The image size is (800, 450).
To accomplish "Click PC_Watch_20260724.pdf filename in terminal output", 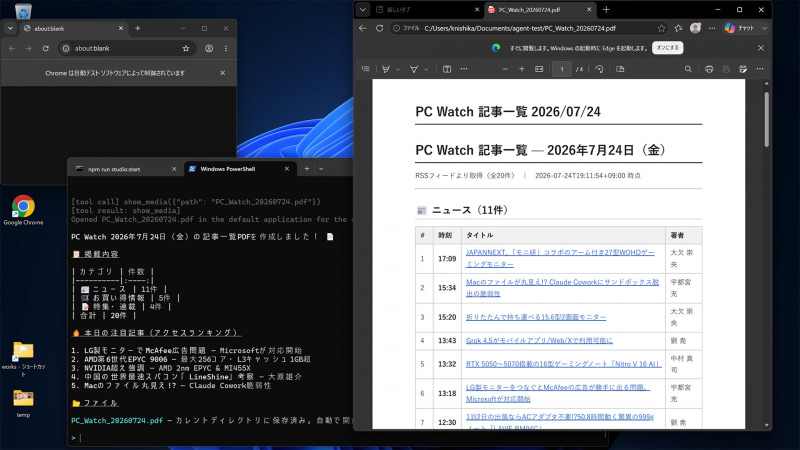I will [x=117, y=420].
